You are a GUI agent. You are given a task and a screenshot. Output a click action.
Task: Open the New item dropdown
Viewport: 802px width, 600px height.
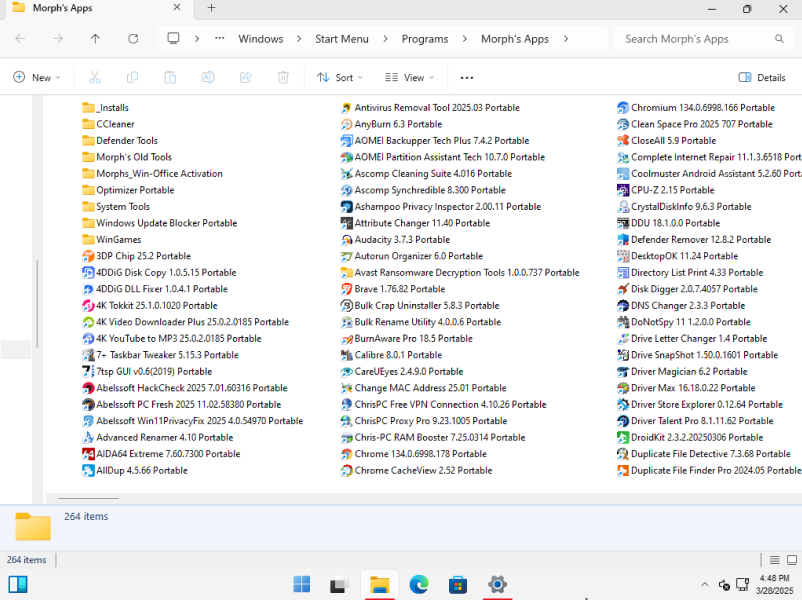click(37, 77)
